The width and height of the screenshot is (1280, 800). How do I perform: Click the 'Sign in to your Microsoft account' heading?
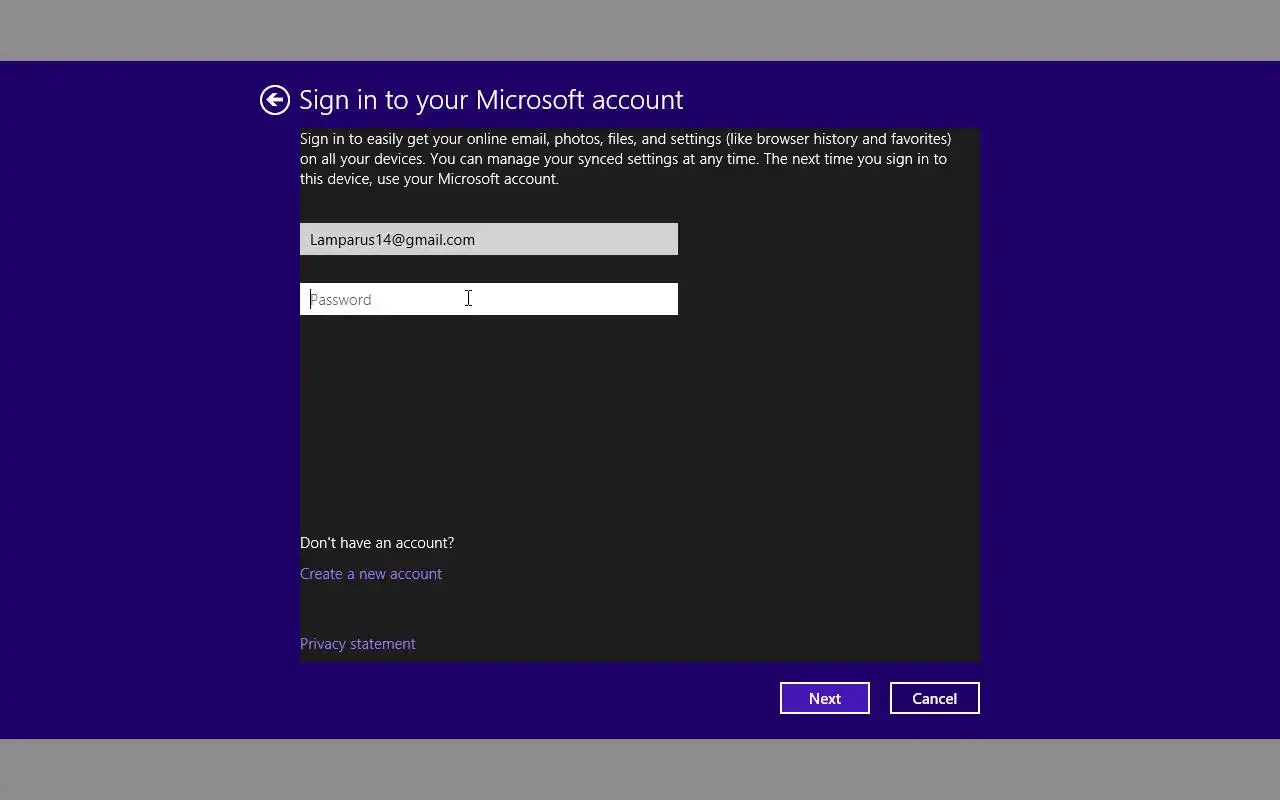point(491,100)
